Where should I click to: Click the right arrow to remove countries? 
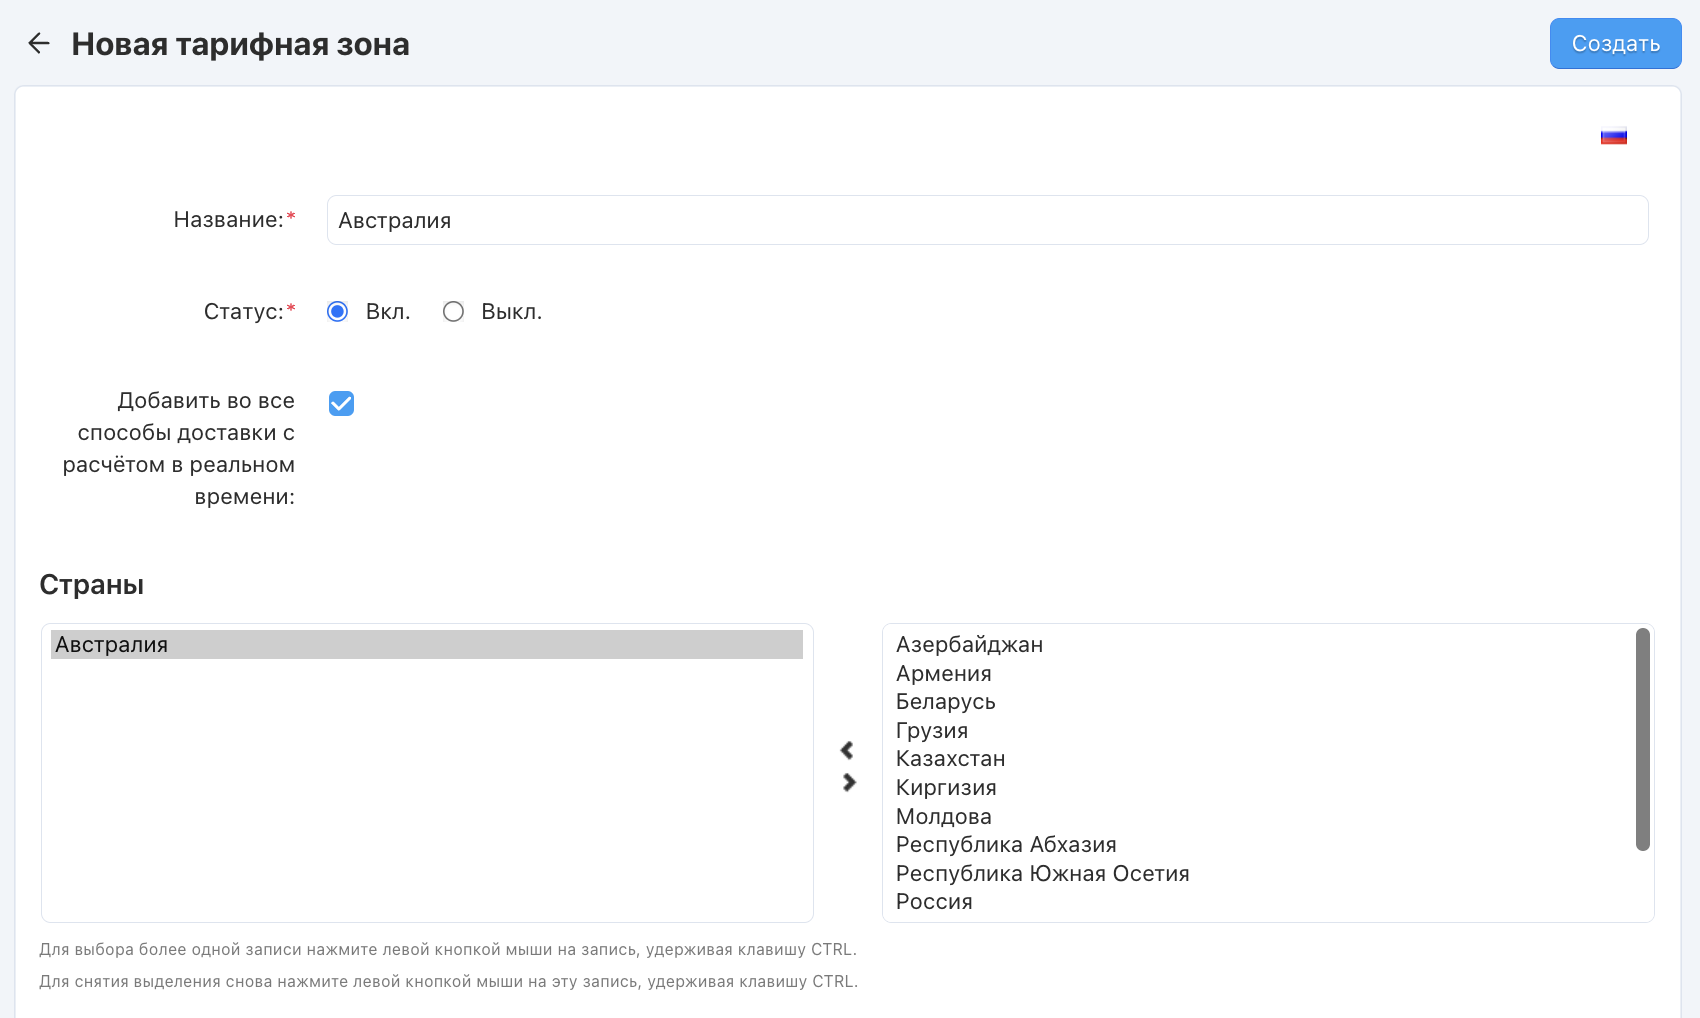coord(849,782)
